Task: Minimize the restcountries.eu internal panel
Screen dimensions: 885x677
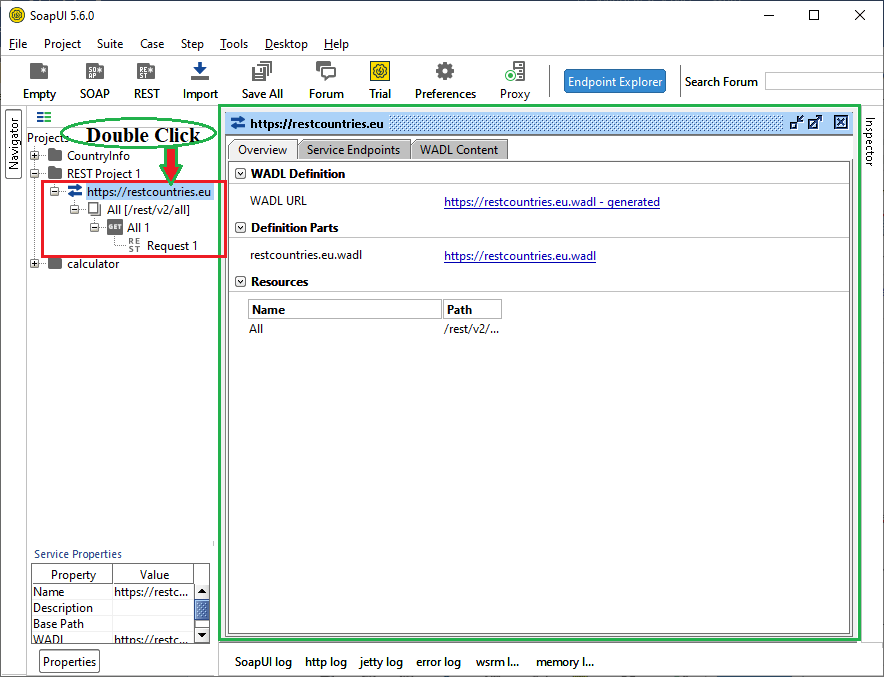Action: pos(796,123)
